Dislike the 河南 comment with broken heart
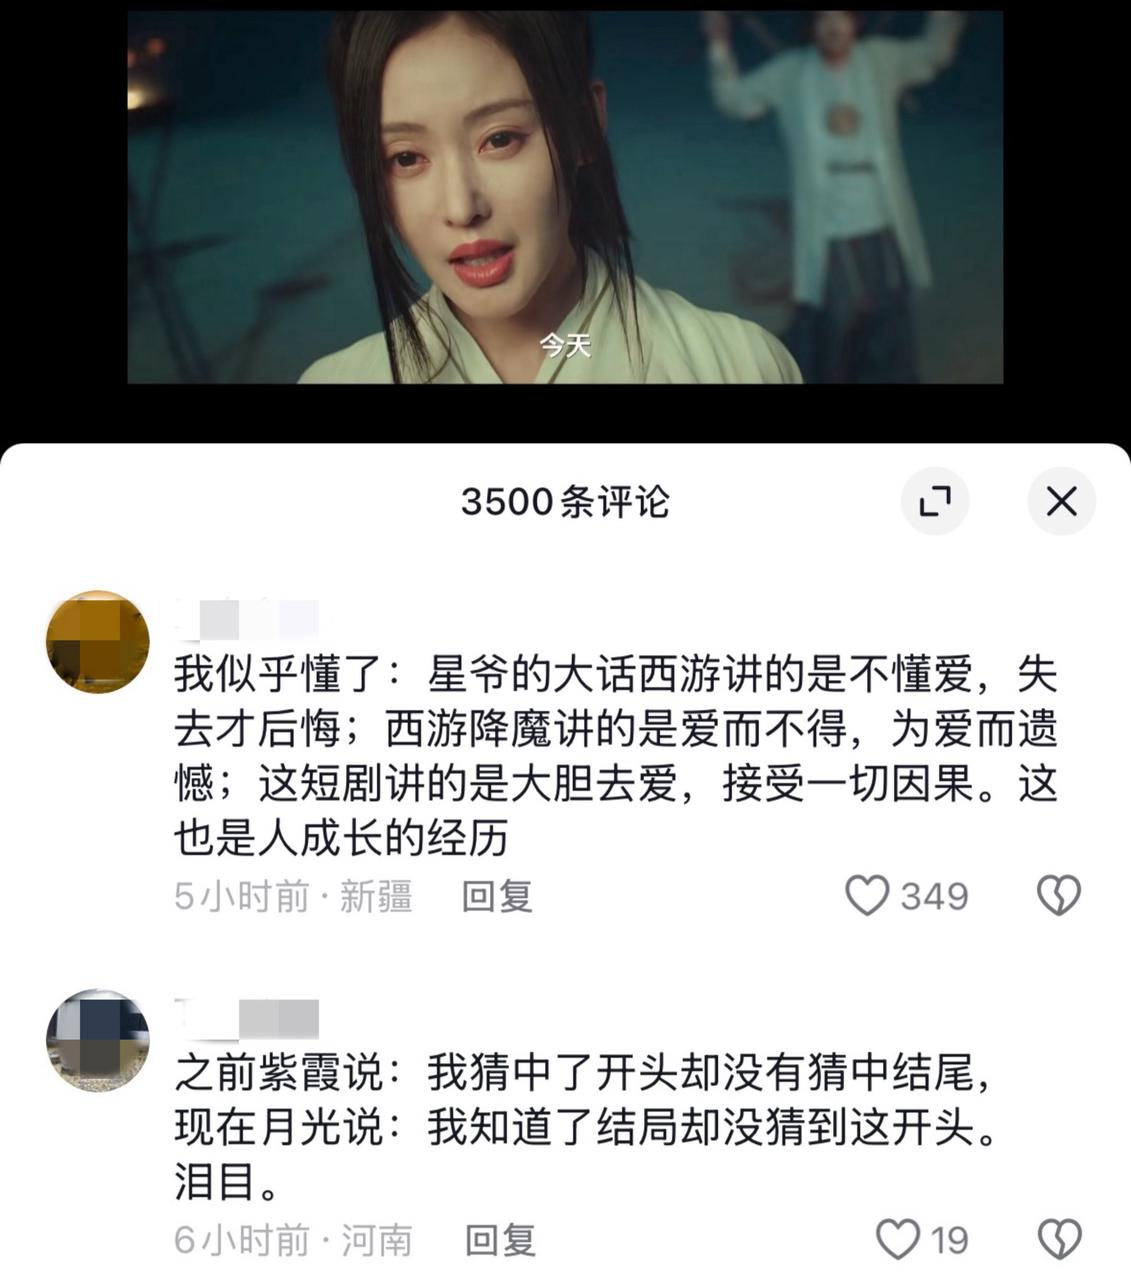 (1059, 1240)
